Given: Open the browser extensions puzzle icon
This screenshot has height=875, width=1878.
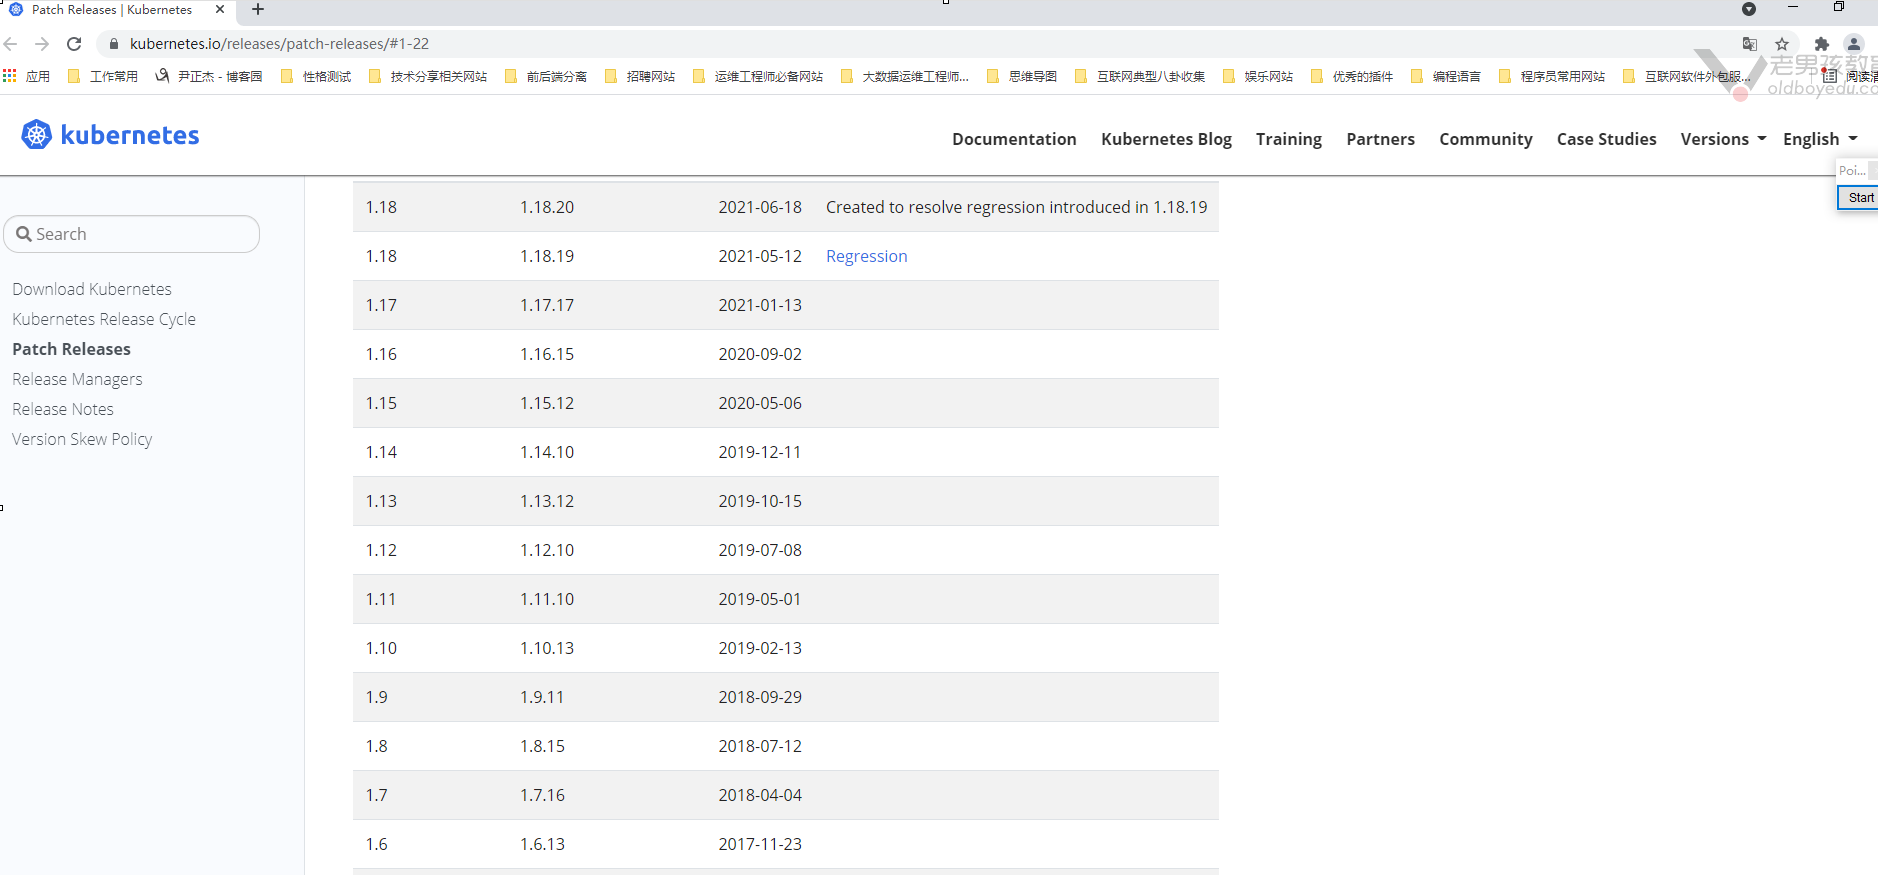Looking at the screenshot, I should [x=1821, y=44].
